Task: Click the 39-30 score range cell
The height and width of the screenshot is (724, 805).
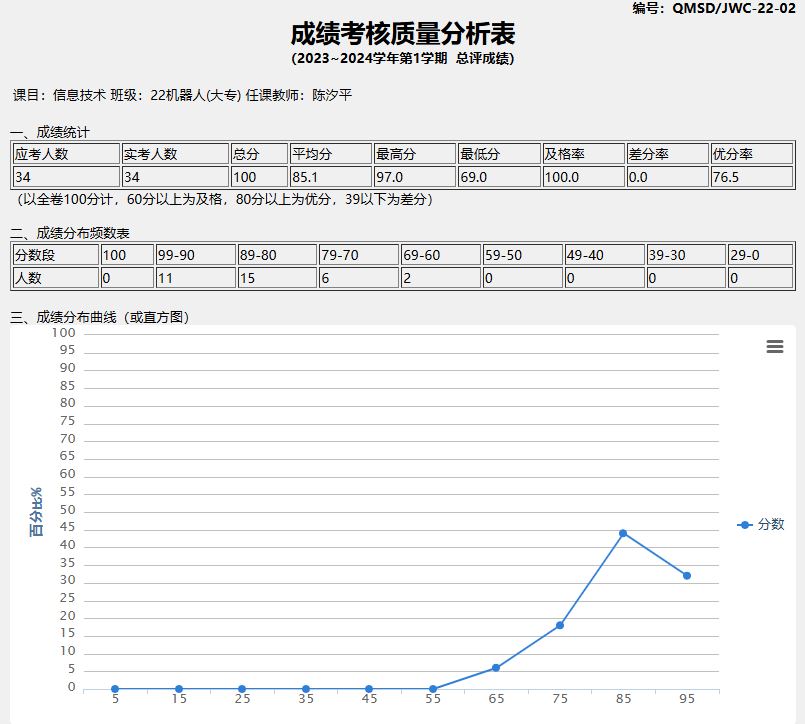Action: tap(686, 255)
